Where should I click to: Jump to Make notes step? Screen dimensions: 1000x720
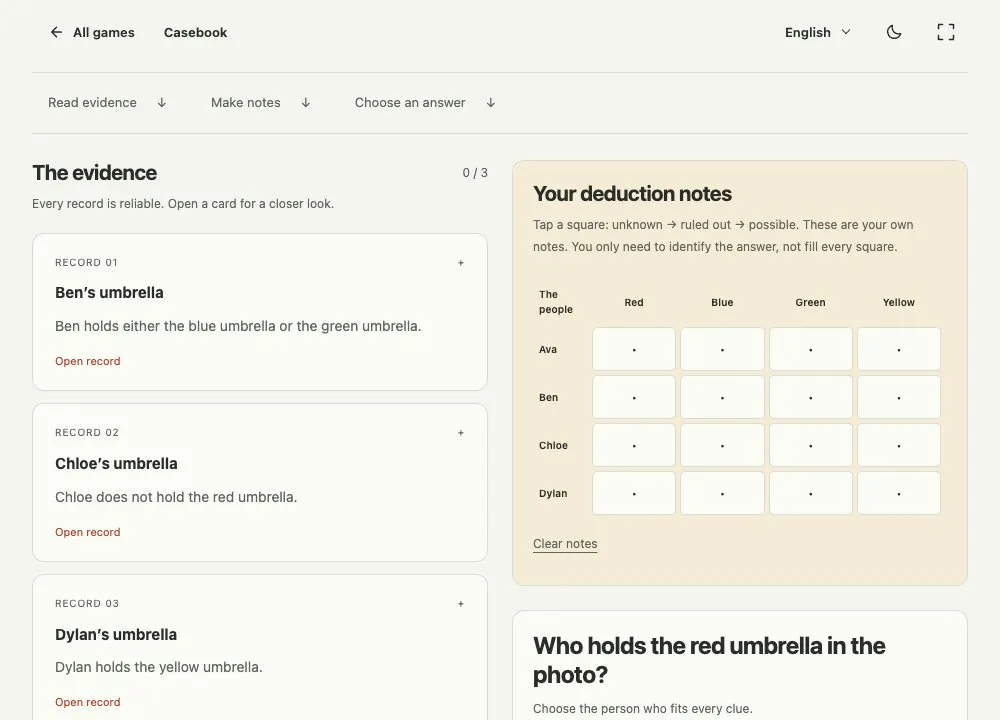261,103
